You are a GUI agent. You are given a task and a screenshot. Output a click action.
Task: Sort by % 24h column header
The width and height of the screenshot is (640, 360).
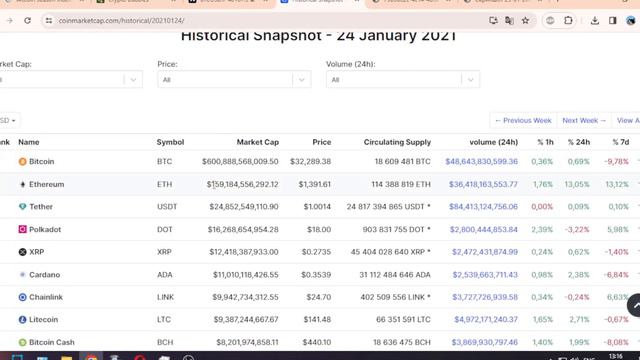coord(579,142)
